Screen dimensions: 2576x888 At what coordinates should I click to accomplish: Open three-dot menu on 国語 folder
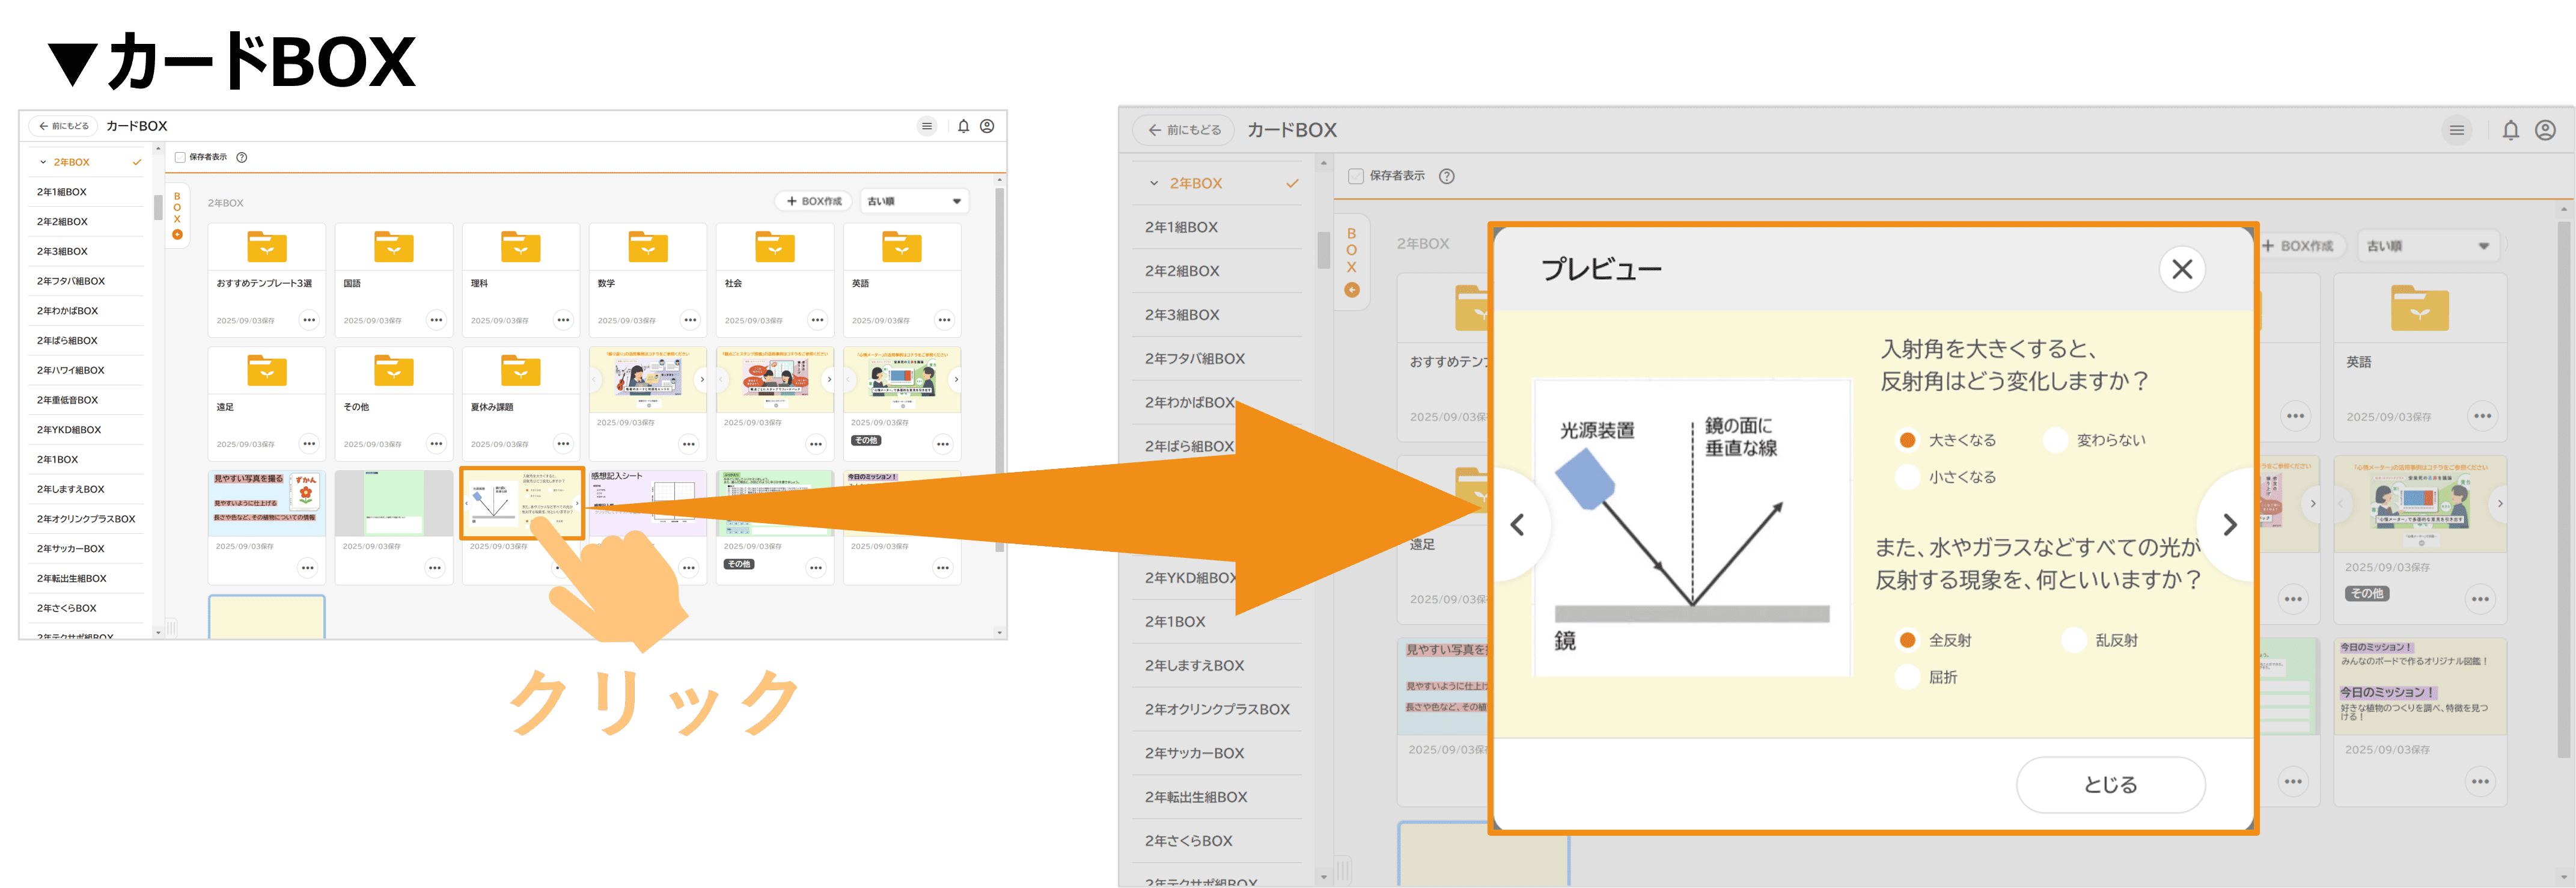436,320
